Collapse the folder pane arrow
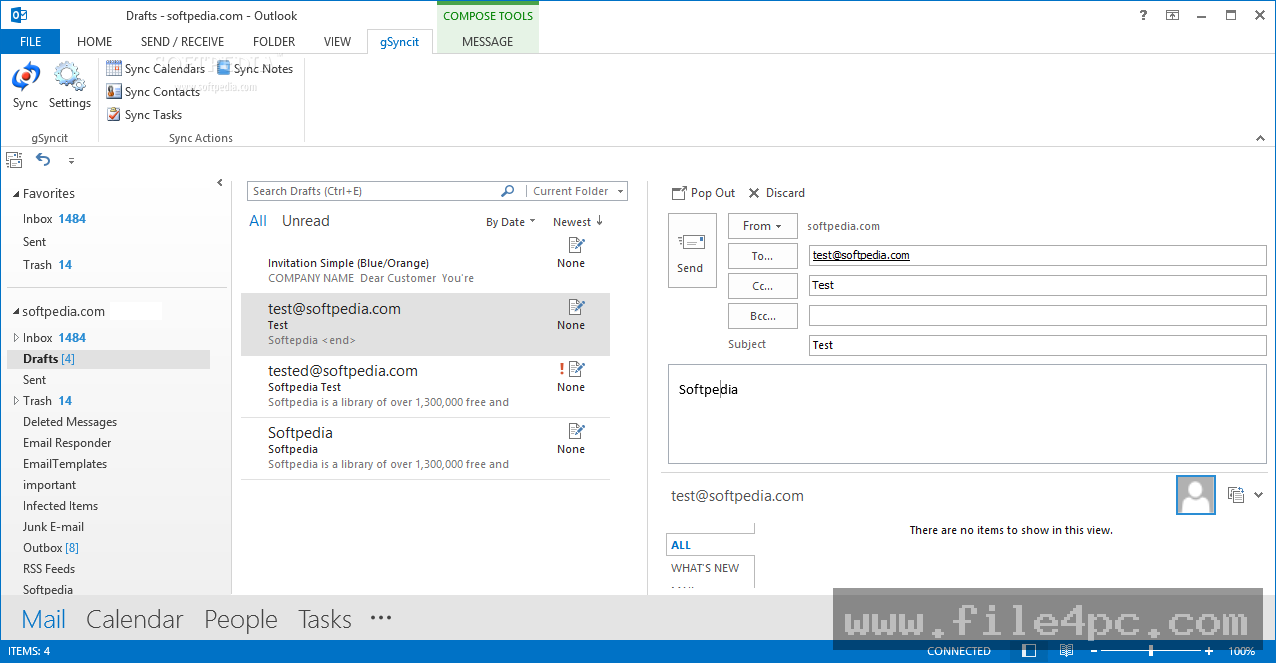The height and width of the screenshot is (663, 1276). pos(220,183)
